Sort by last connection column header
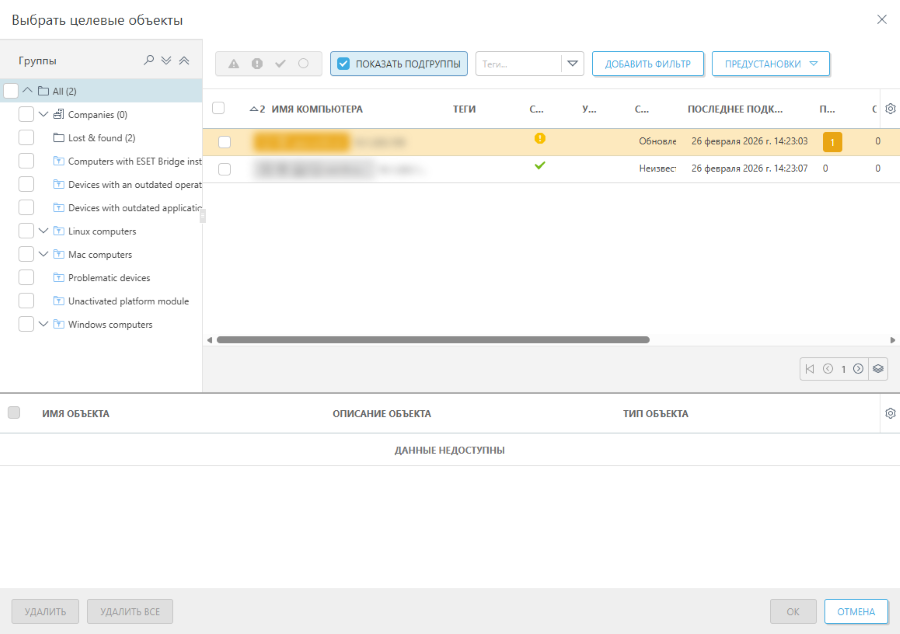The image size is (900, 634). point(735,109)
